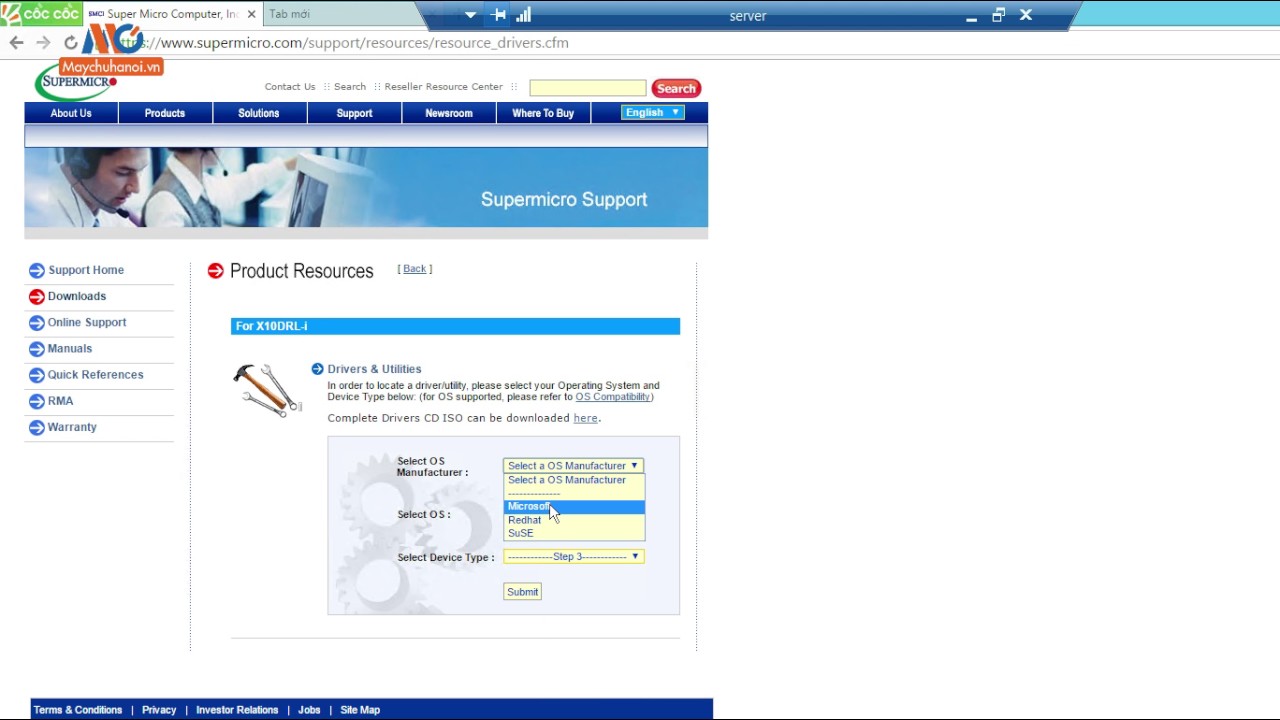1280x720 pixels.
Task: Select the Super Micro Computer tab
Action: coord(171,14)
